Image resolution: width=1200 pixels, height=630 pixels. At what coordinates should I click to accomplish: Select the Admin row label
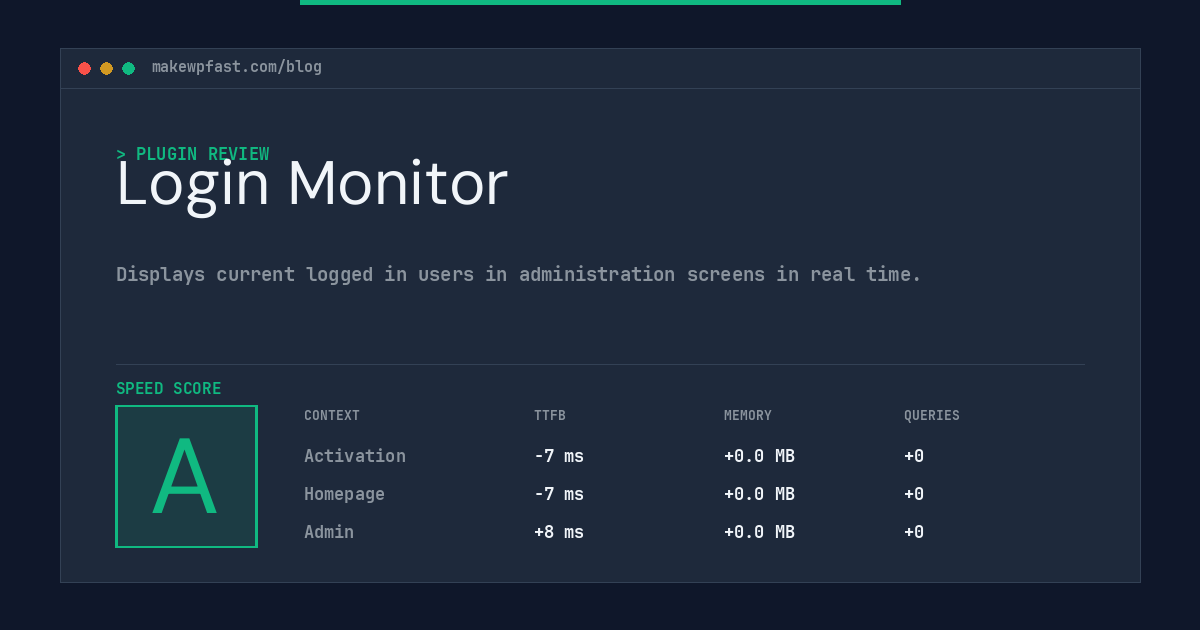(x=329, y=532)
